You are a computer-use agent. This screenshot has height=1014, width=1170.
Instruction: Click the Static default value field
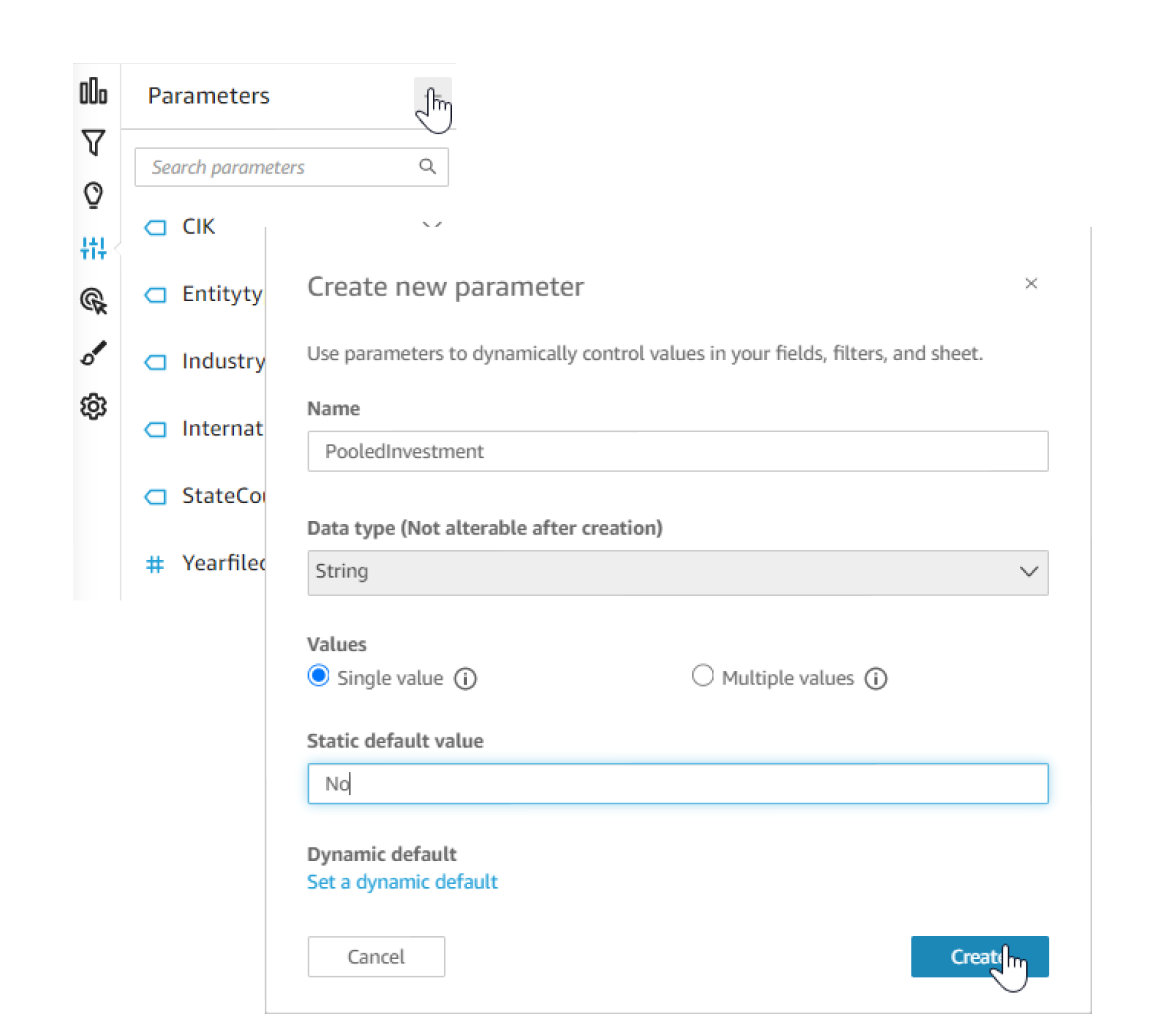pyautogui.click(x=678, y=783)
